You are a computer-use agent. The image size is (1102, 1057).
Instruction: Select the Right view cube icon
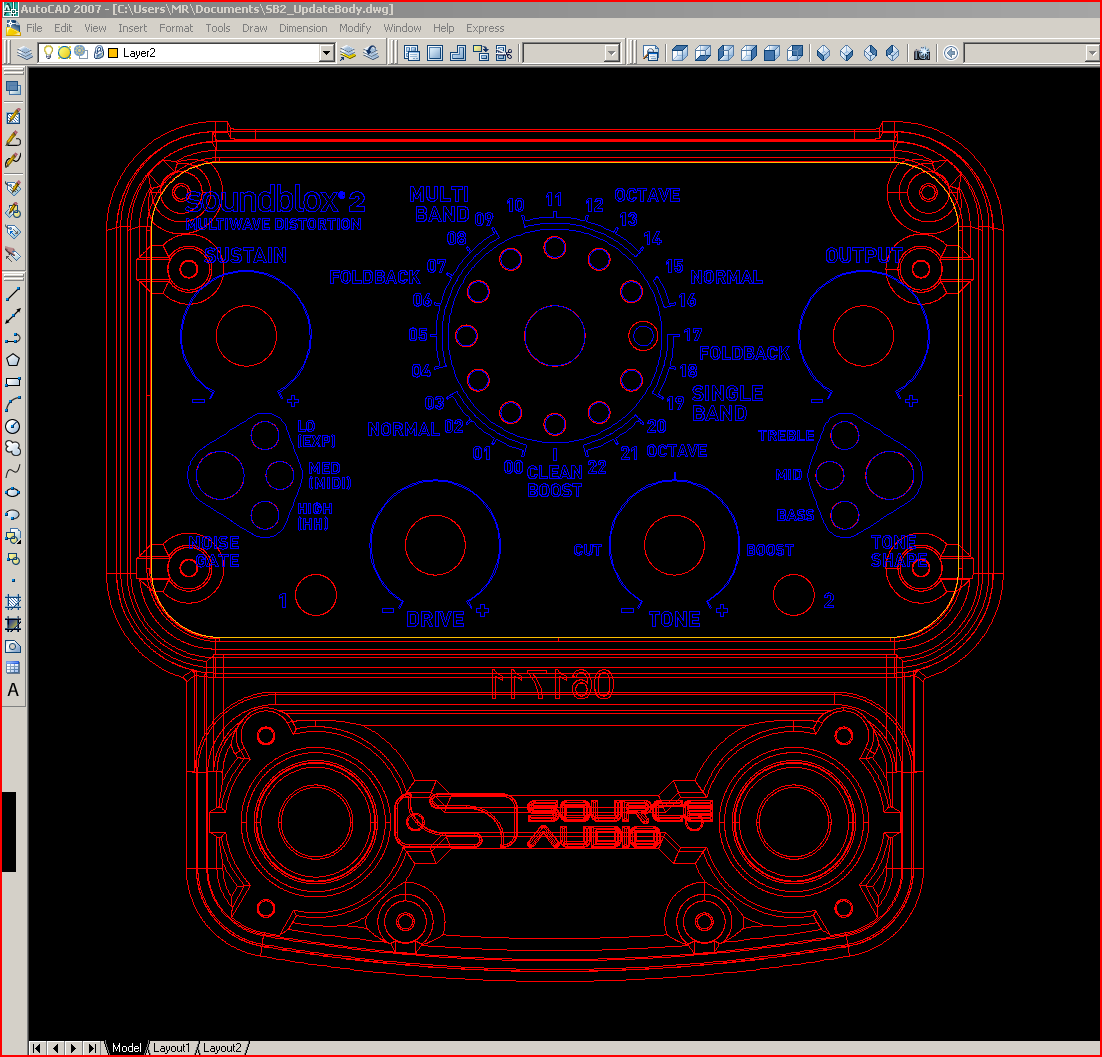(x=749, y=53)
